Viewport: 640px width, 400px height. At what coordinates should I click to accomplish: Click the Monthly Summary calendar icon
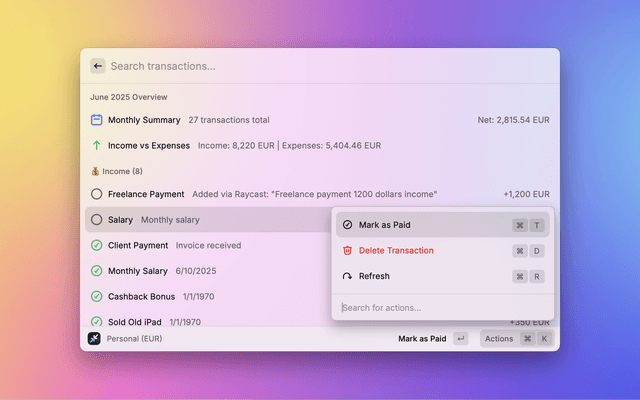pyautogui.click(x=97, y=120)
